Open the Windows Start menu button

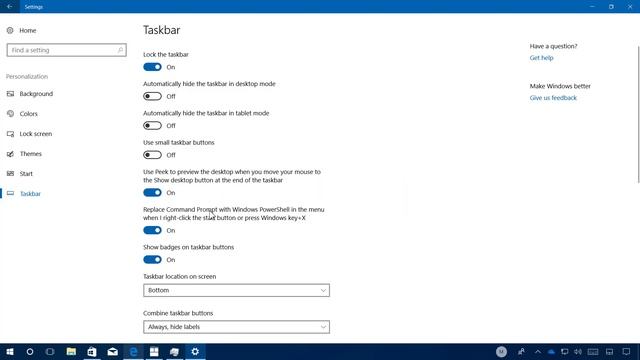pos(10,351)
